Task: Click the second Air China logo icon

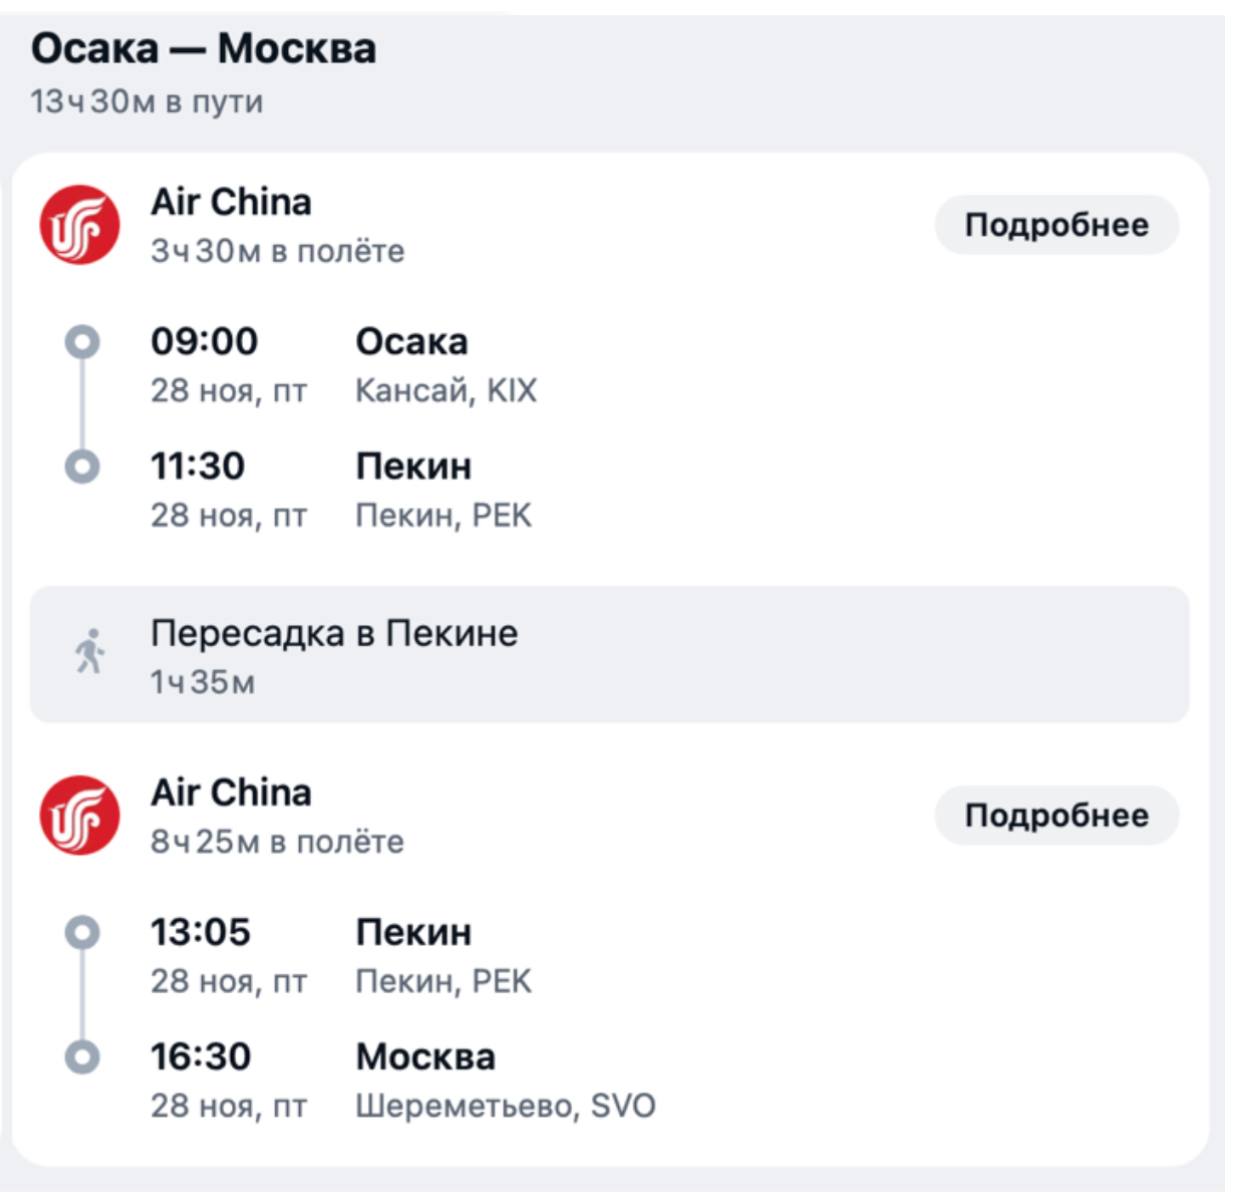Action: point(80,815)
